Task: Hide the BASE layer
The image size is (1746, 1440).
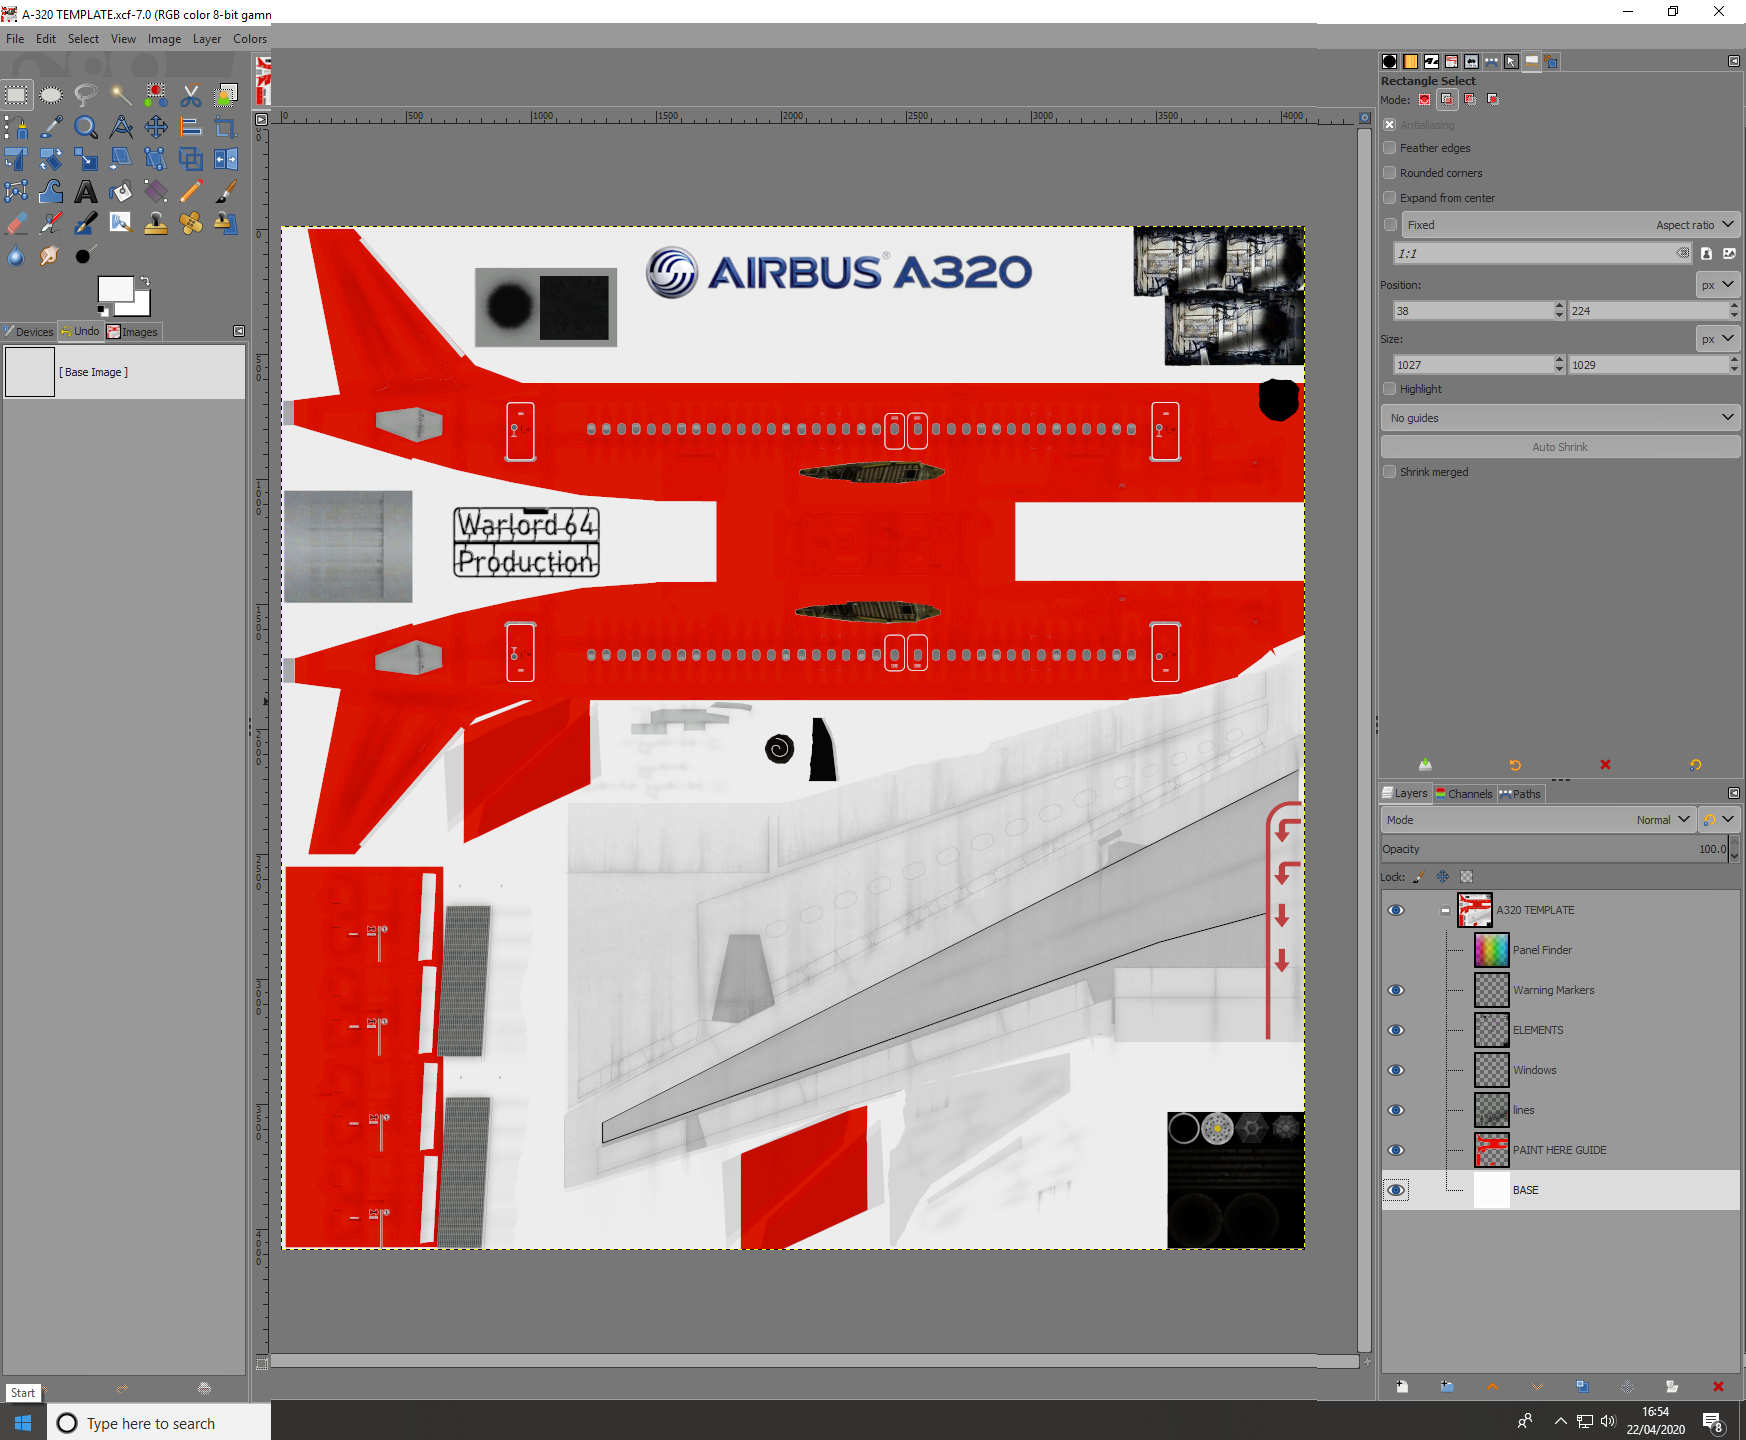Action: point(1396,1190)
